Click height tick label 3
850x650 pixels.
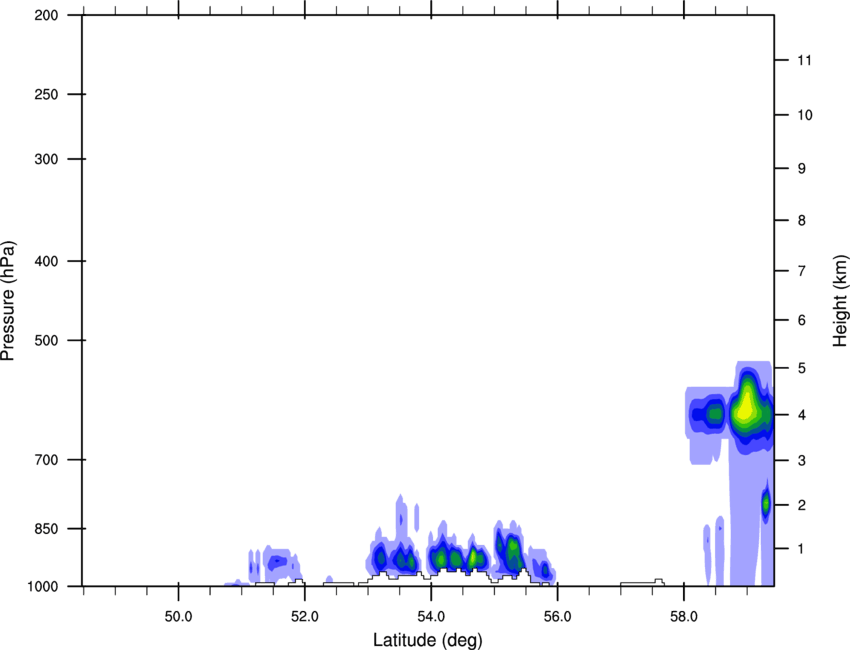click(801, 461)
